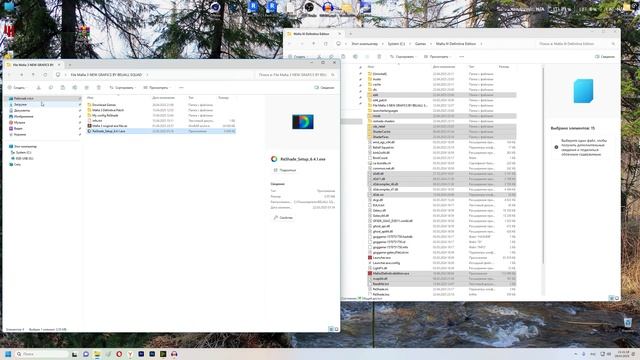This screenshot has width=640, height=360.
Task: Open the Просмотреть dropdown in front window
Action: click(x=157, y=88)
